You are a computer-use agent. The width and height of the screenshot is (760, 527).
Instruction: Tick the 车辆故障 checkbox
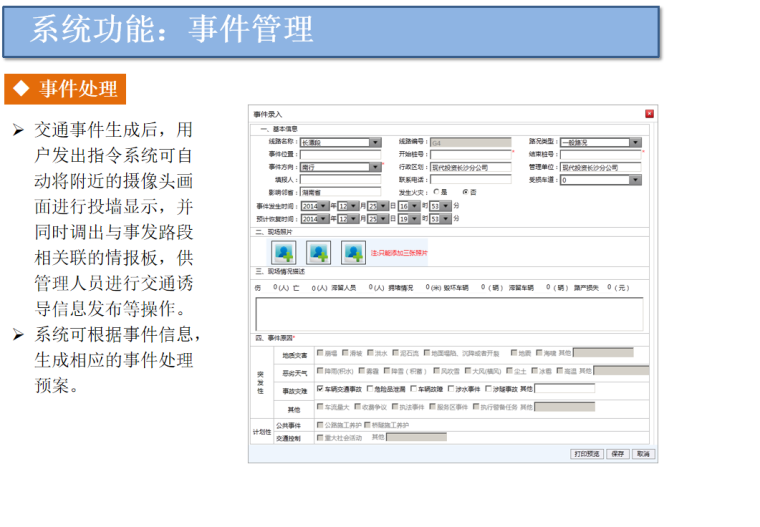pyautogui.click(x=411, y=389)
